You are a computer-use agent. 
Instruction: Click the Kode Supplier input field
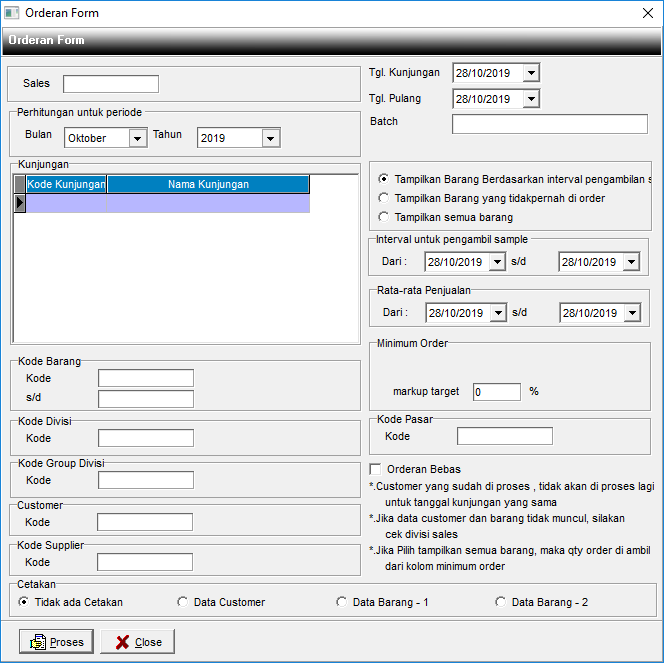point(144,562)
